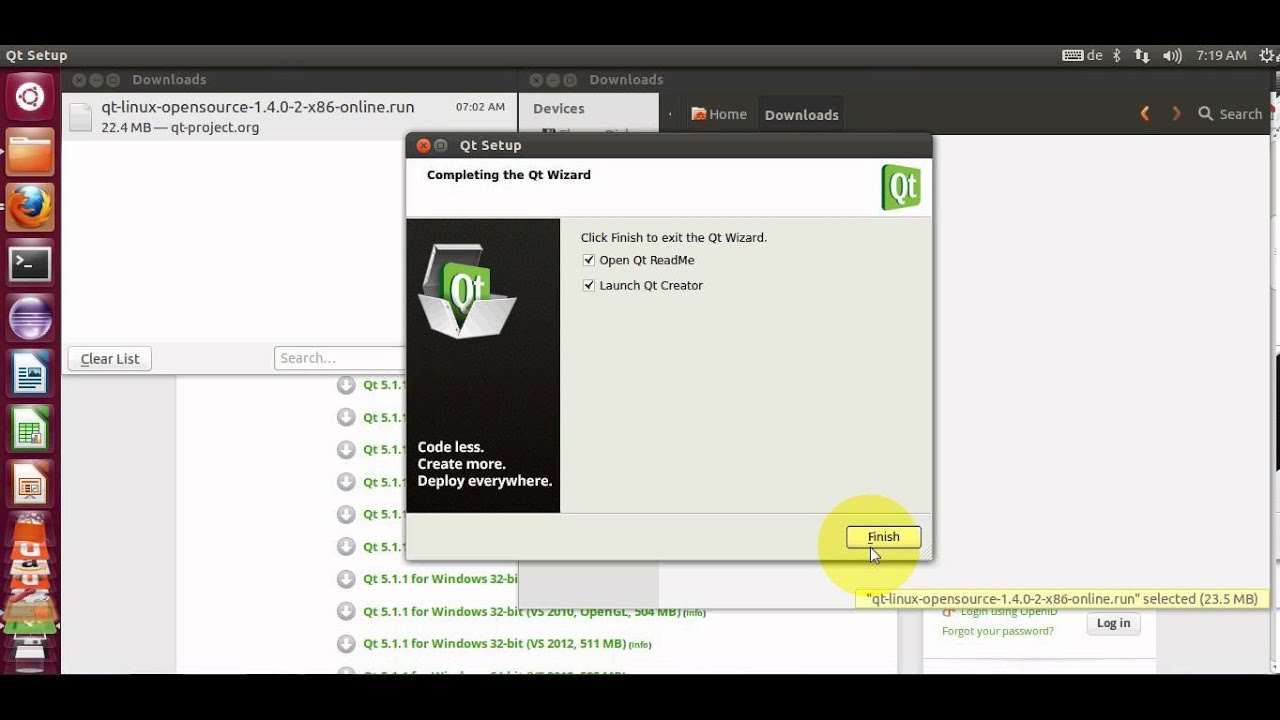The image size is (1280, 720).
Task: Click download icon beside 'VS 2010, OpenGL, 504 MB' entry
Action: 346,611
